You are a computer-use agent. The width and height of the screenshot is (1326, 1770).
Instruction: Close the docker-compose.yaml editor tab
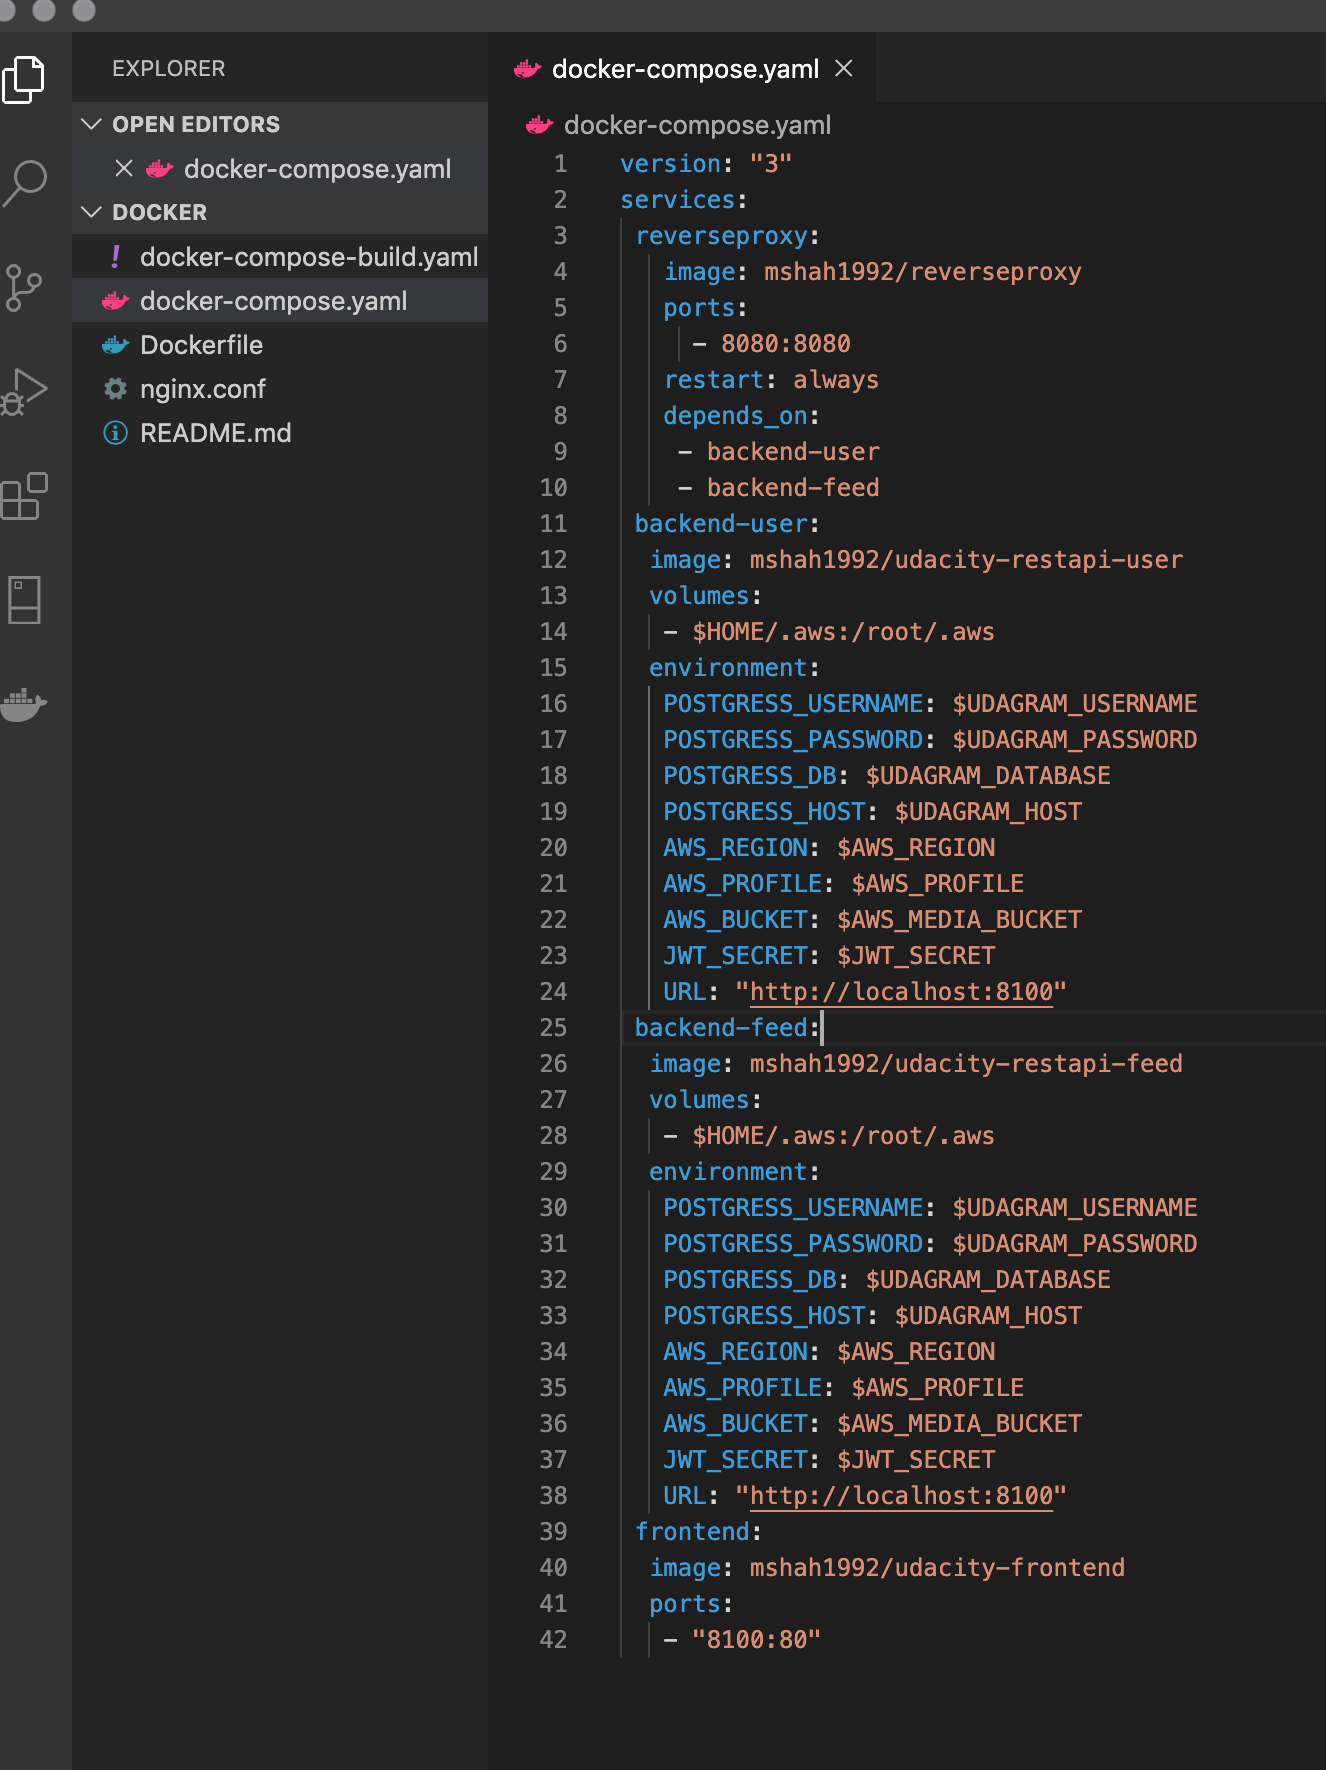click(x=844, y=68)
